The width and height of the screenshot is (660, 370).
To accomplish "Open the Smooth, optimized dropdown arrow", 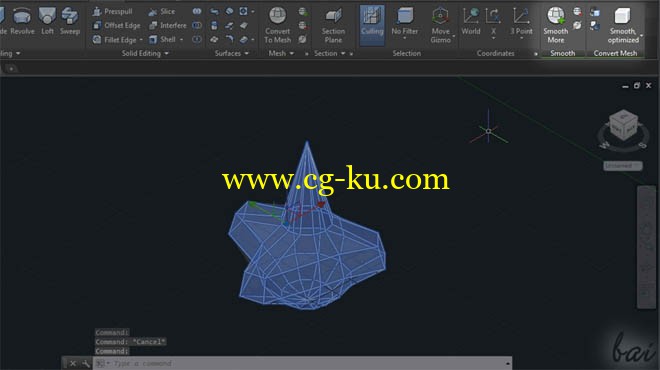I will click(x=641, y=36).
